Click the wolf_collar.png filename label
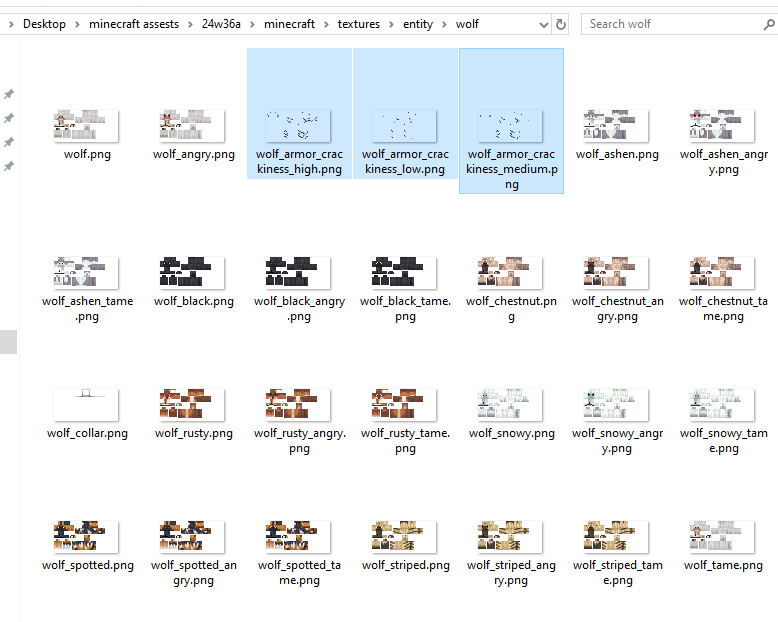This screenshot has height=622, width=778. click(x=87, y=433)
